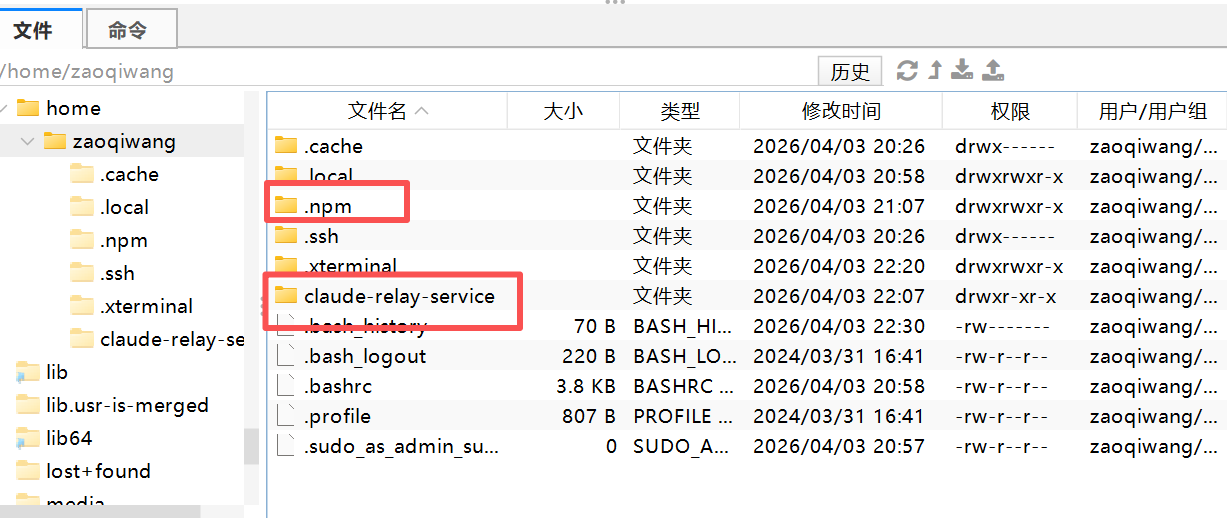Switch to the 命令 tab
Screen dimensions: 1227x518
(128, 31)
